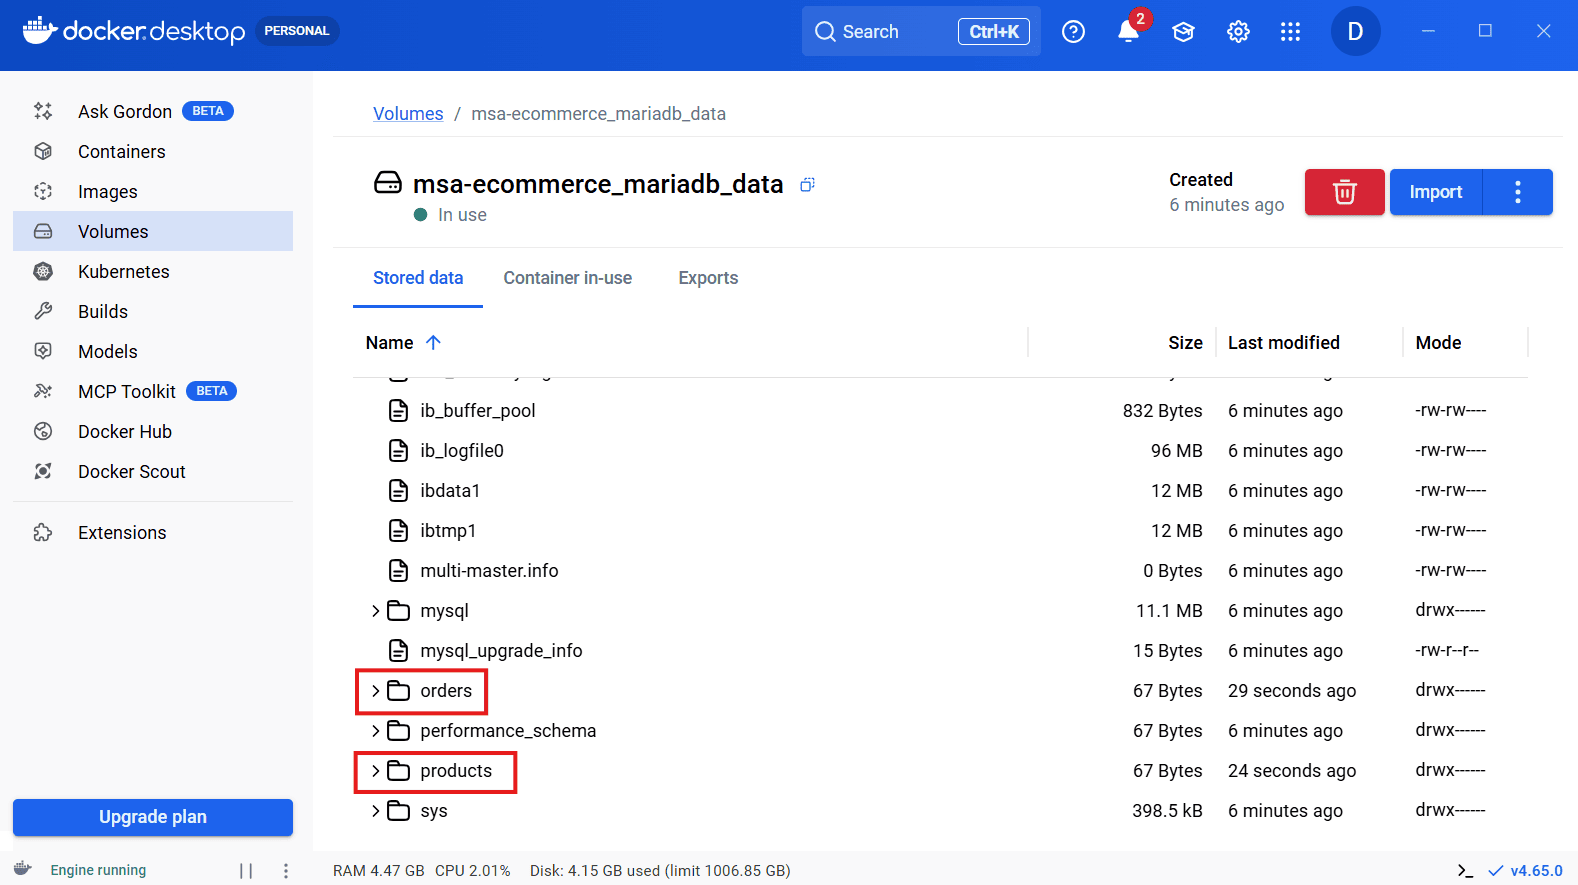
Task: Click the Kubernetes wheel icon
Action: (x=43, y=271)
